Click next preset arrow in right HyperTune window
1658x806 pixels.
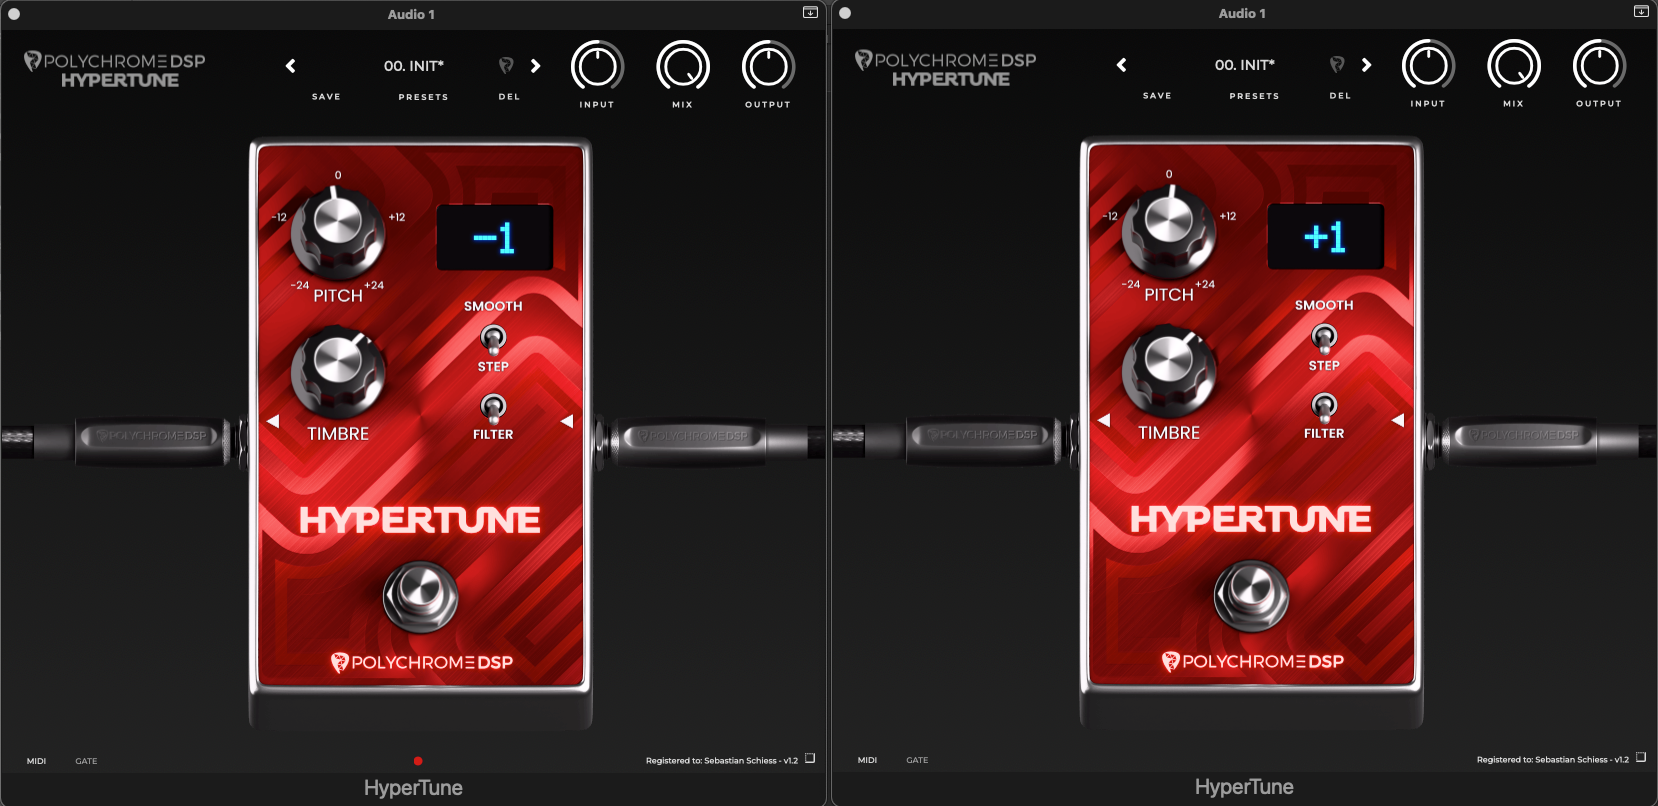point(1366,65)
